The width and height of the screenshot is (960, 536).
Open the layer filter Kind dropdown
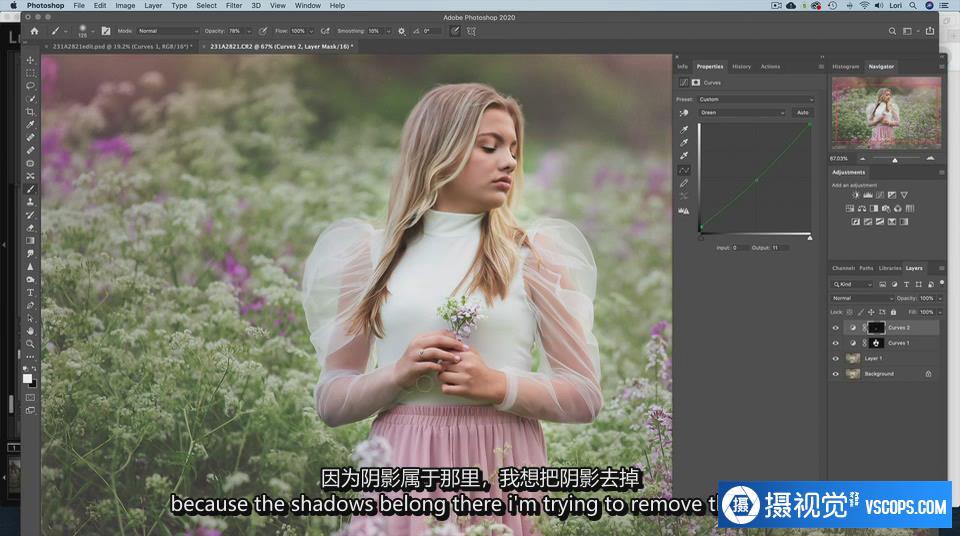(x=852, y=284)
